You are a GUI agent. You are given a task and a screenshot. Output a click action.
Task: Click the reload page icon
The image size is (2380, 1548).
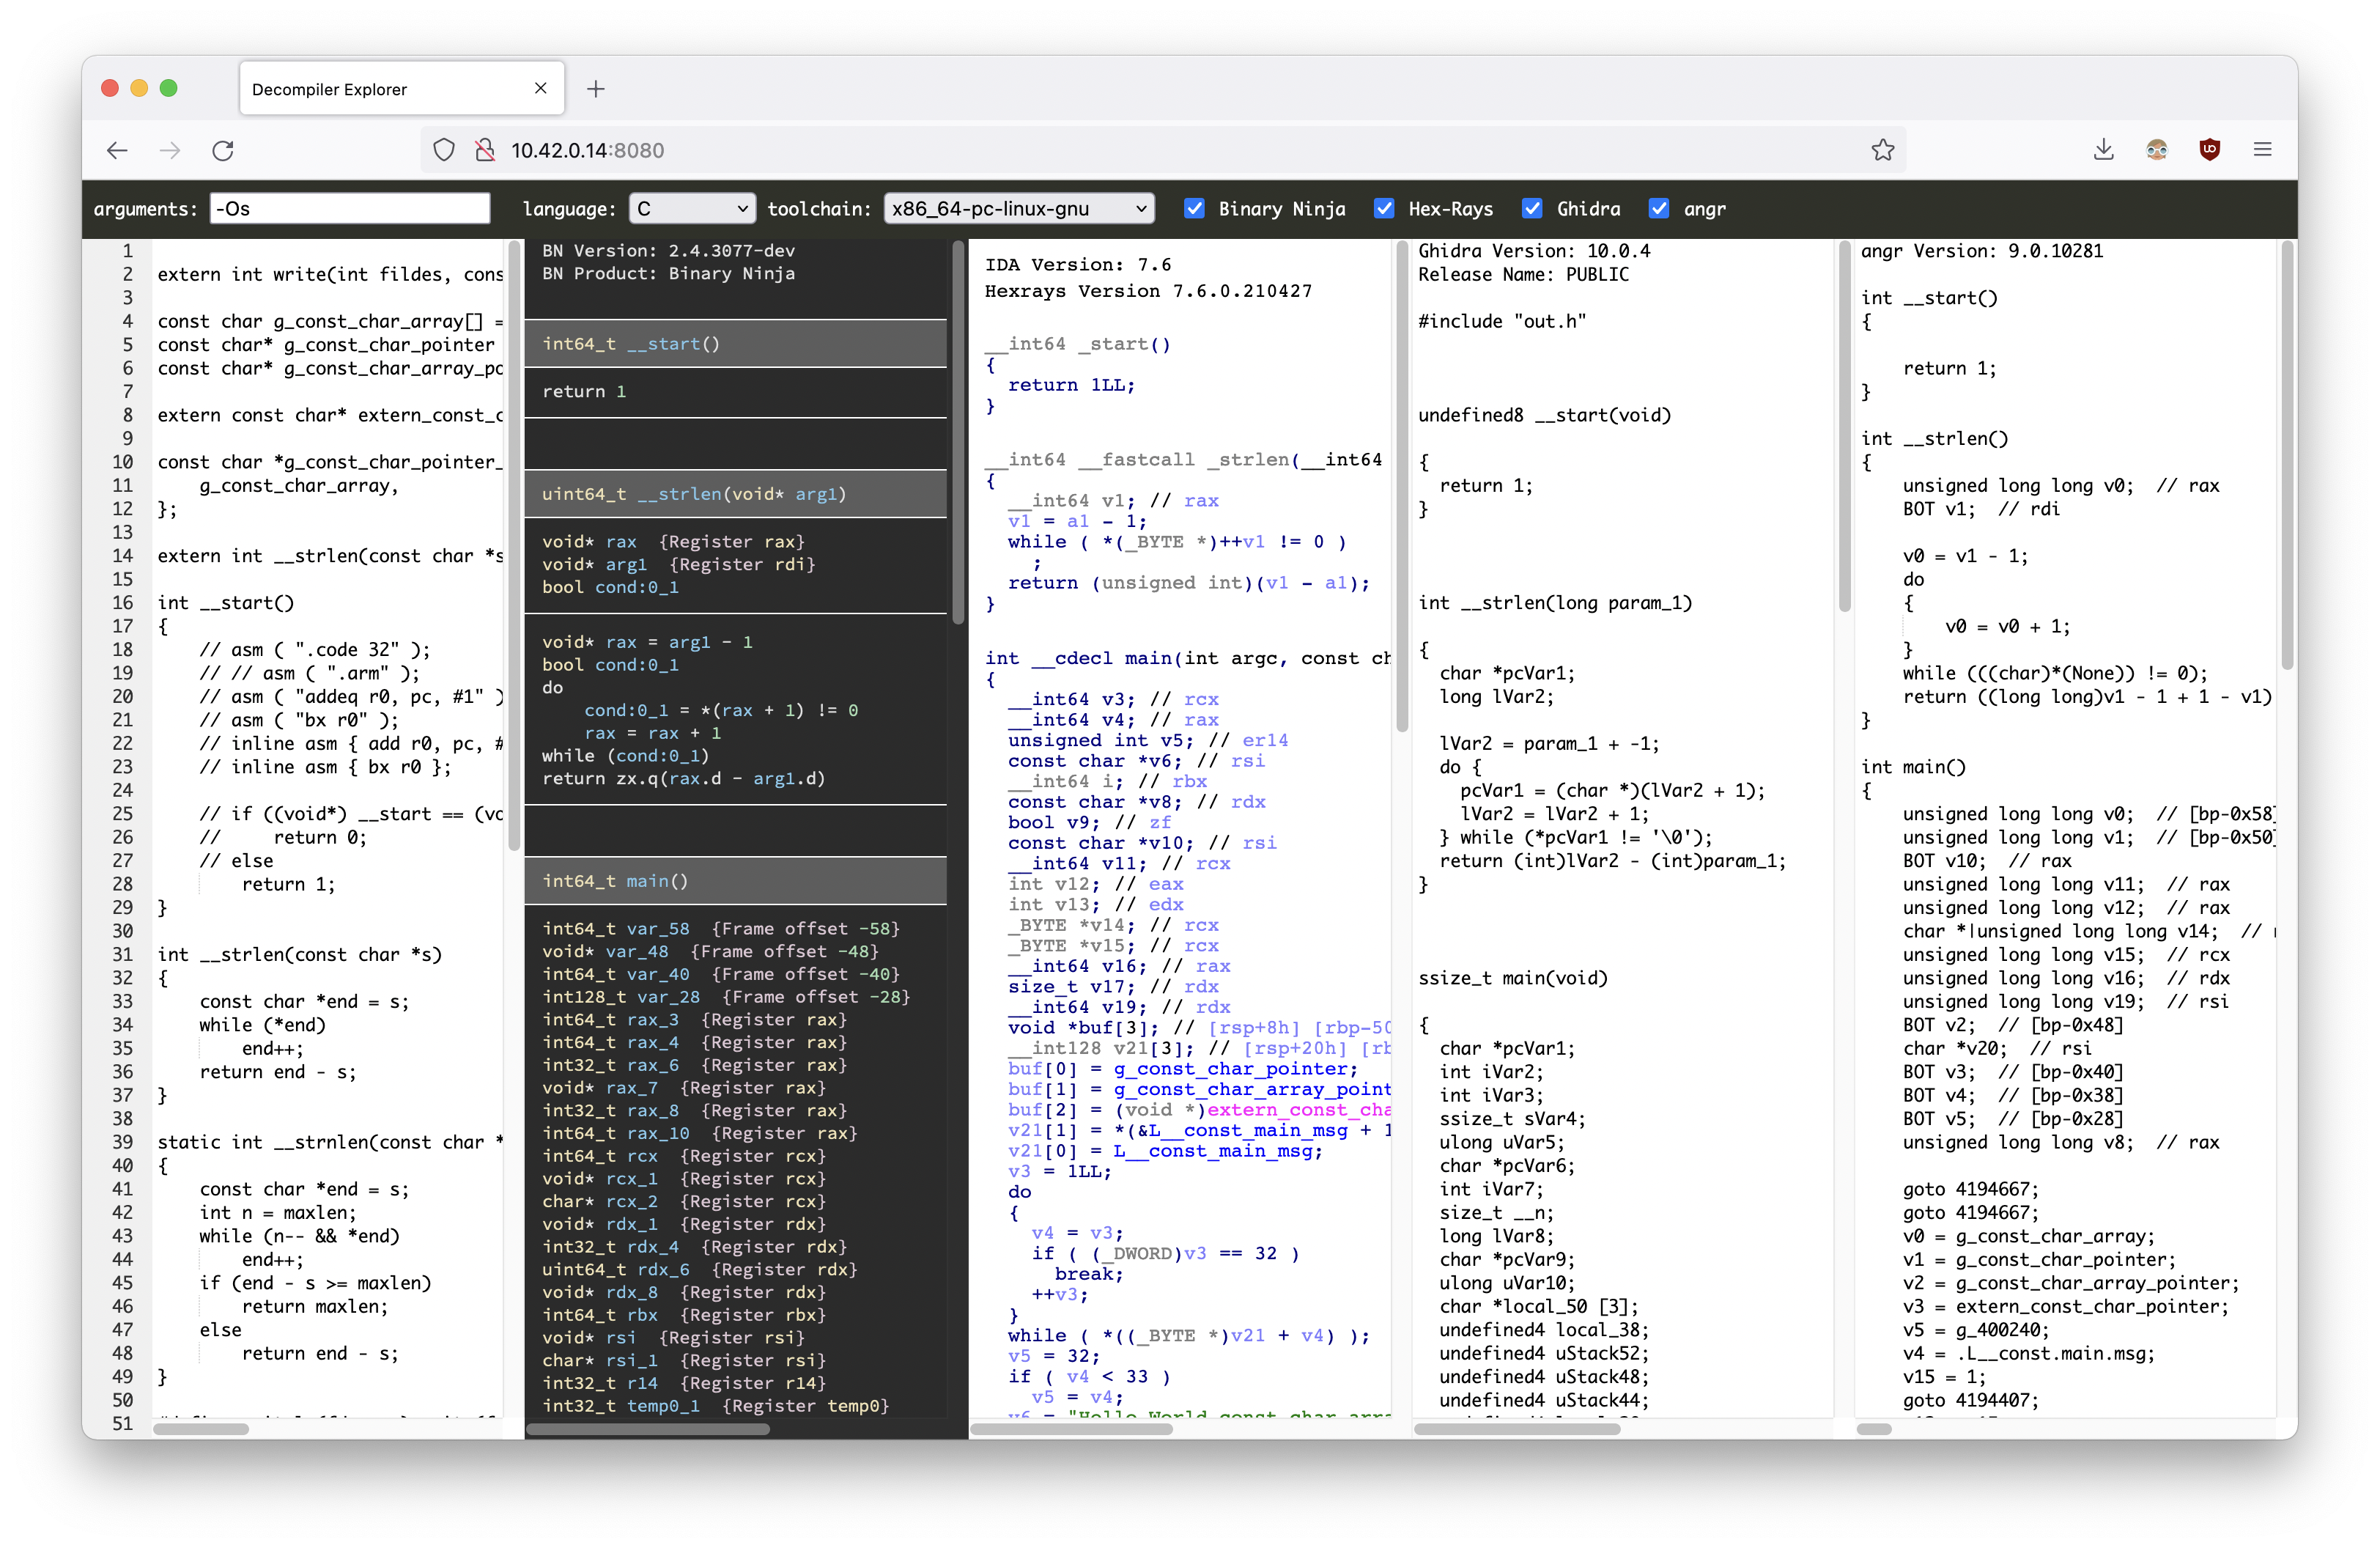click(223, 150)
